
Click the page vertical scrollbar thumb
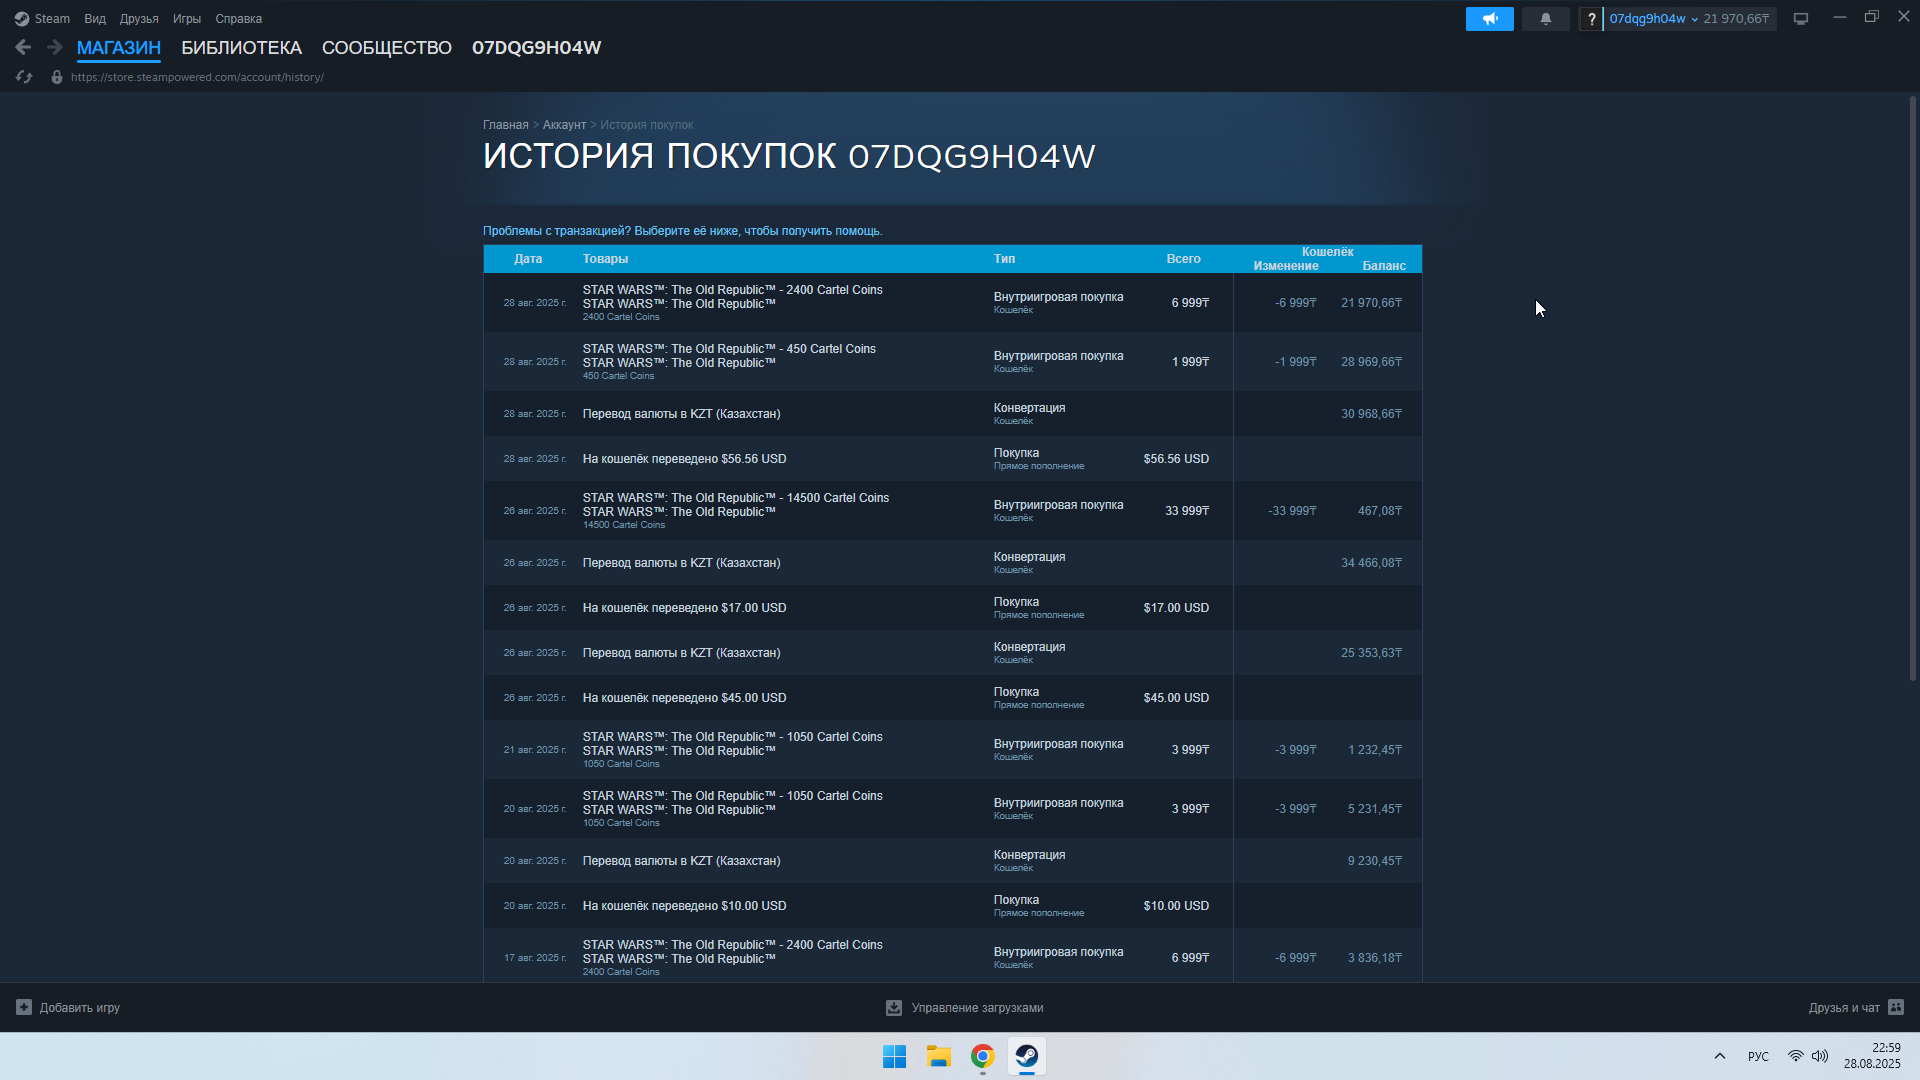(x=1912, y=388)
